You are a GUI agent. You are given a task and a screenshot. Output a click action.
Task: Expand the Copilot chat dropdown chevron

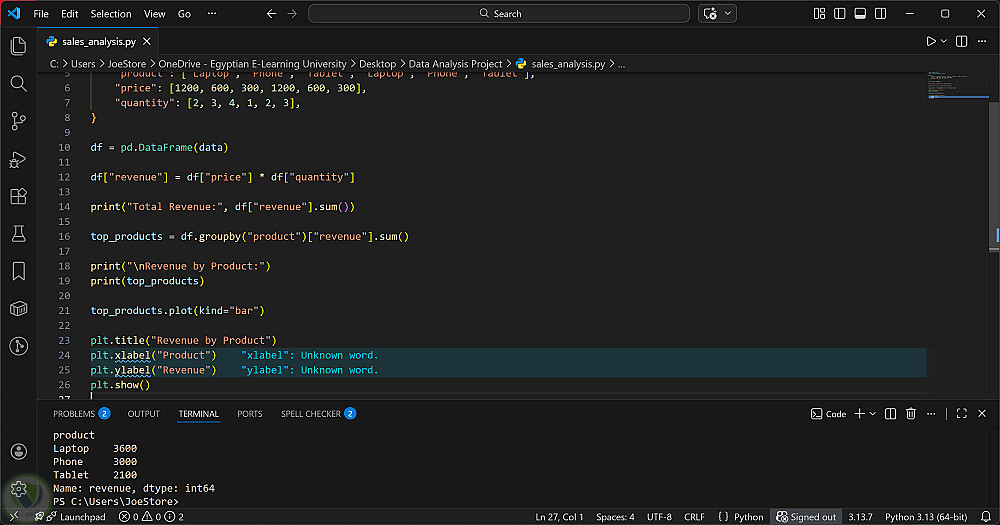tap(728, 14)
